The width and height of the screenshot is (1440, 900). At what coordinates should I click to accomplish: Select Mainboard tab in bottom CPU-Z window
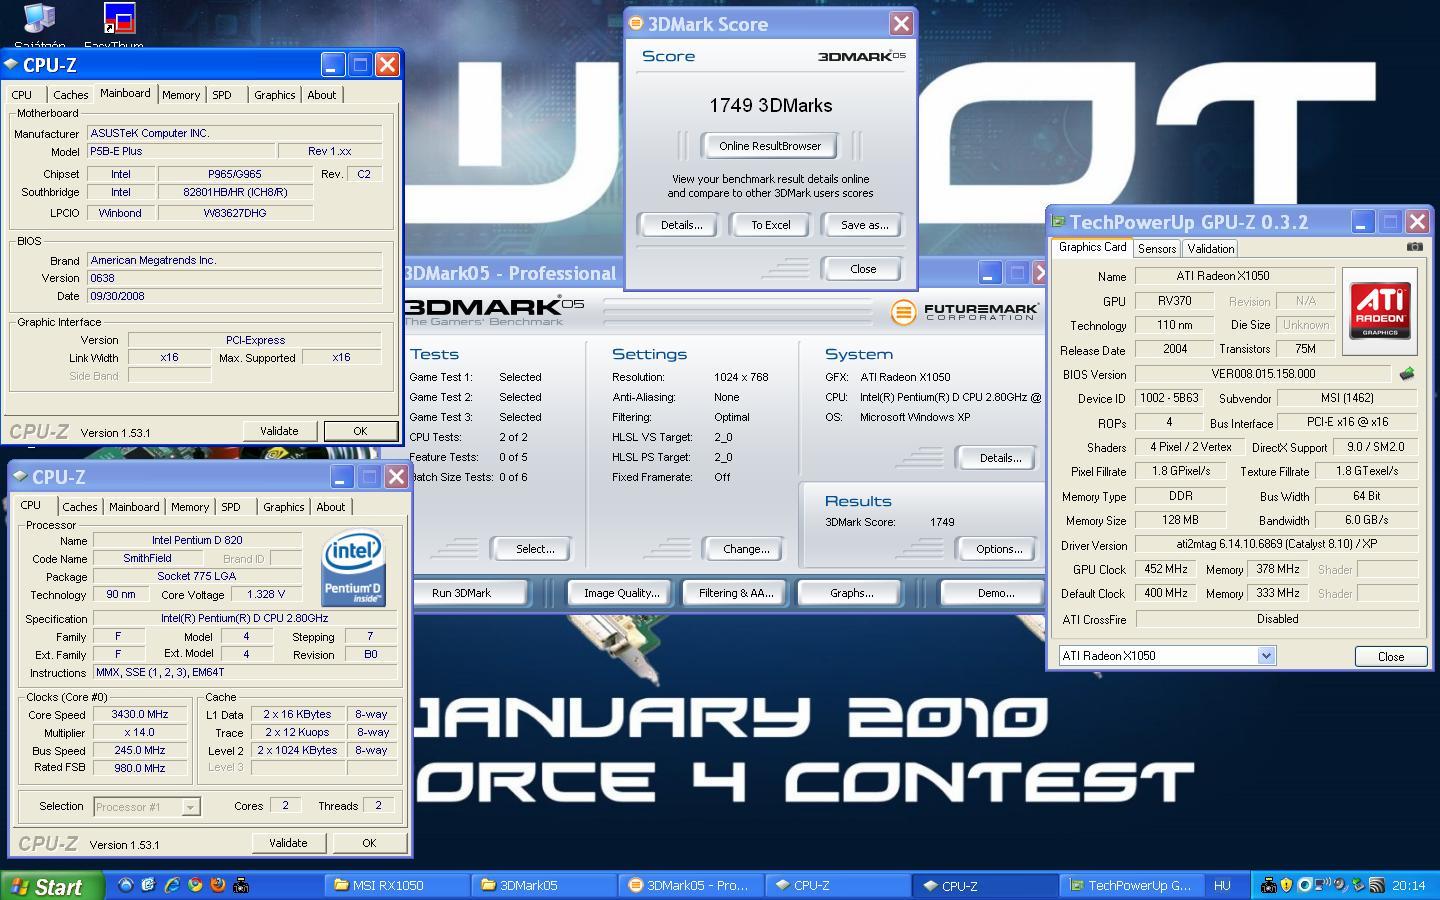(134, 507)
